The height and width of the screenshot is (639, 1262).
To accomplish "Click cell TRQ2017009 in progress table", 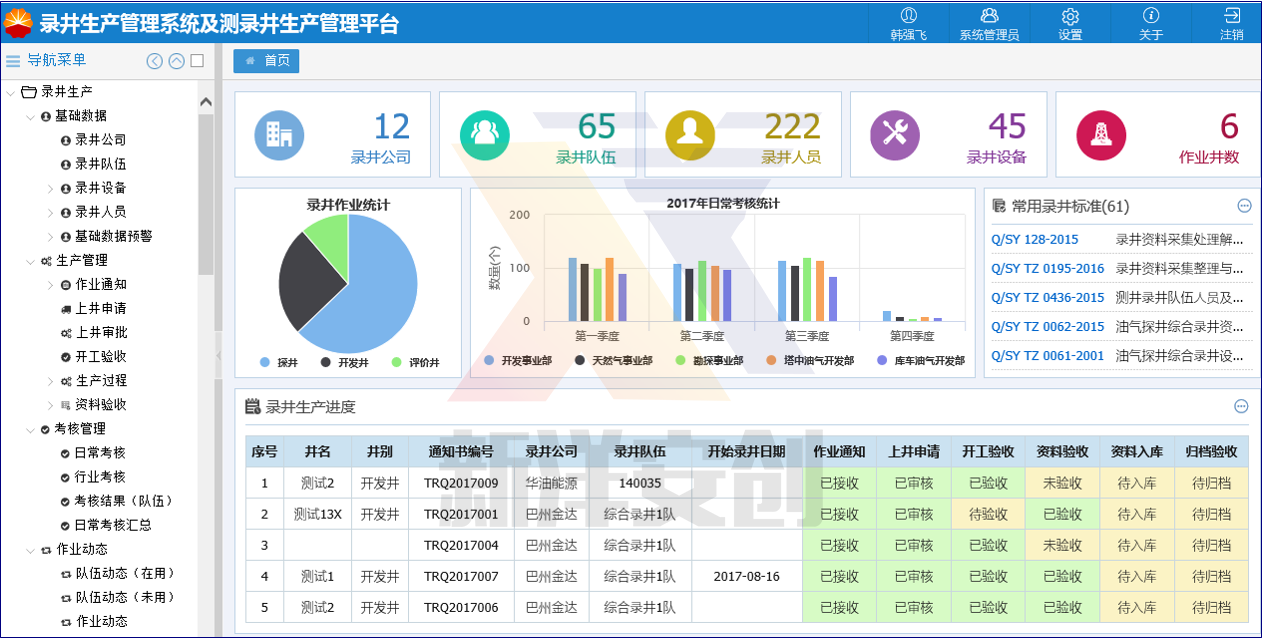I will tap(461, 484).
